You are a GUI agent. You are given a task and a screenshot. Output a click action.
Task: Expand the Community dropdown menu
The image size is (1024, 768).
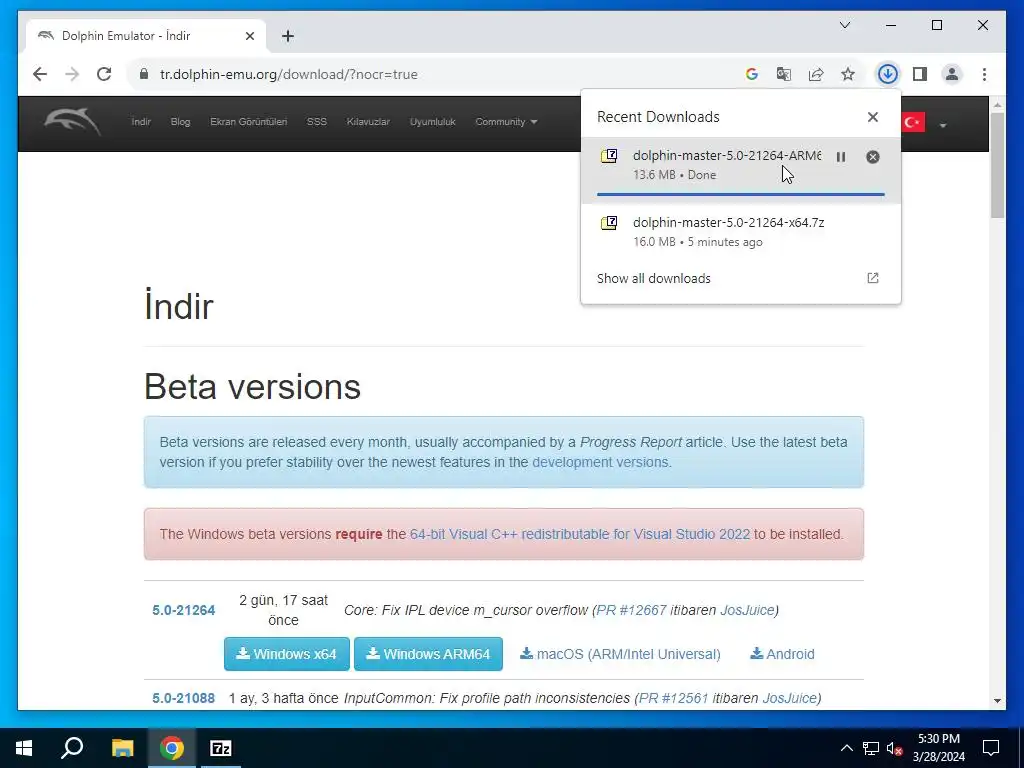(x=506, y=122)
